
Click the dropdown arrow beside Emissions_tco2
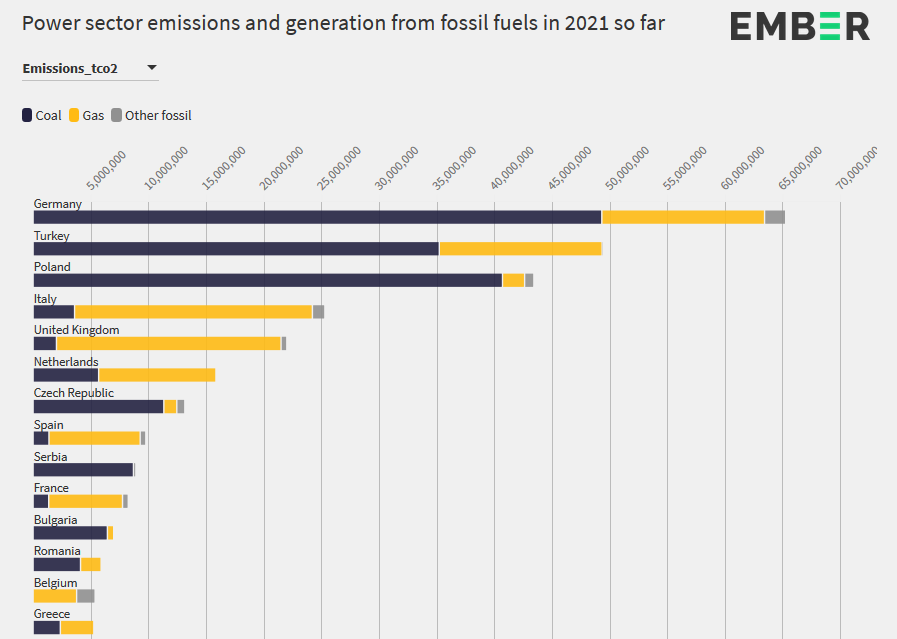[152, 68]
